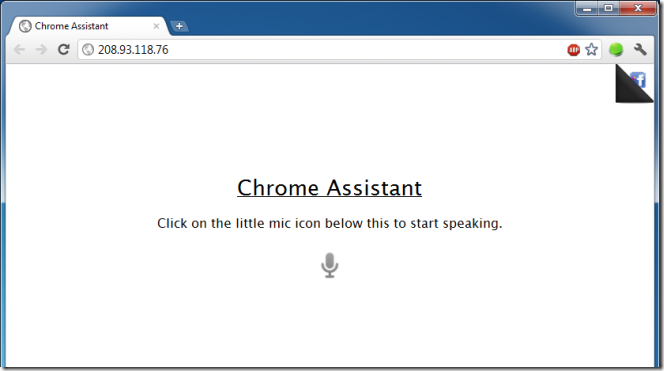Close the Chrome Assistant tab

coord(156,26)
